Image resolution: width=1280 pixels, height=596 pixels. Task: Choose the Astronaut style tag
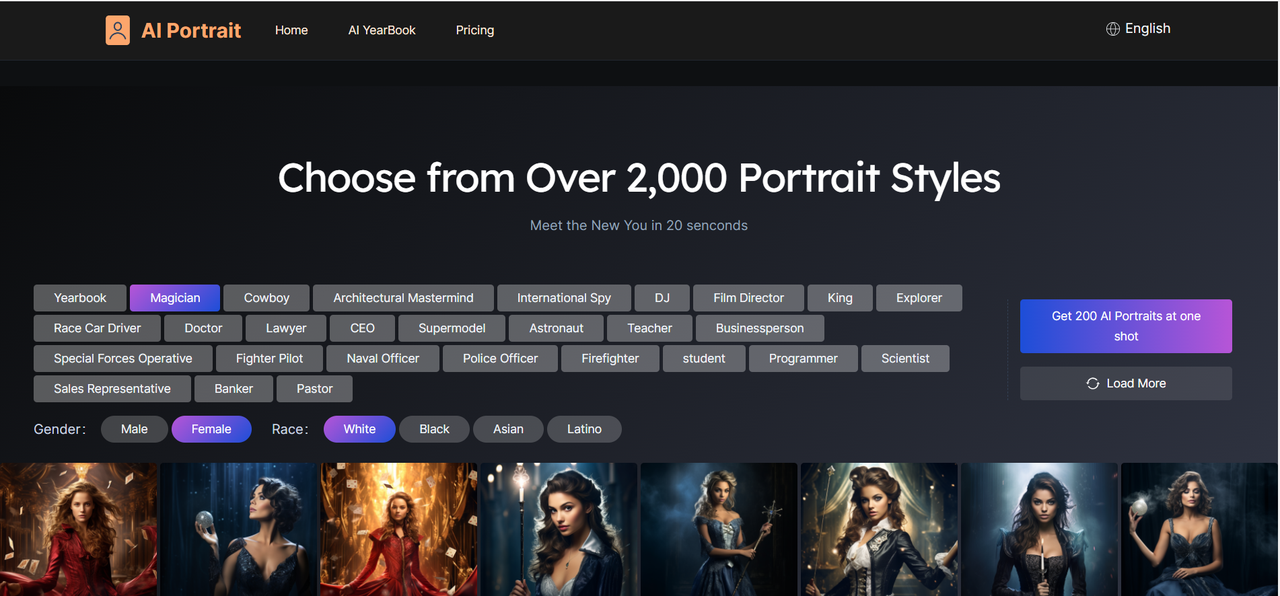click(x=556, y=328)
